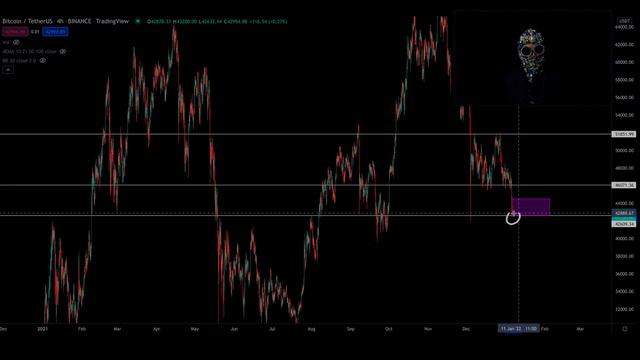Click the Jun label on the time axis

click(234, 329)
